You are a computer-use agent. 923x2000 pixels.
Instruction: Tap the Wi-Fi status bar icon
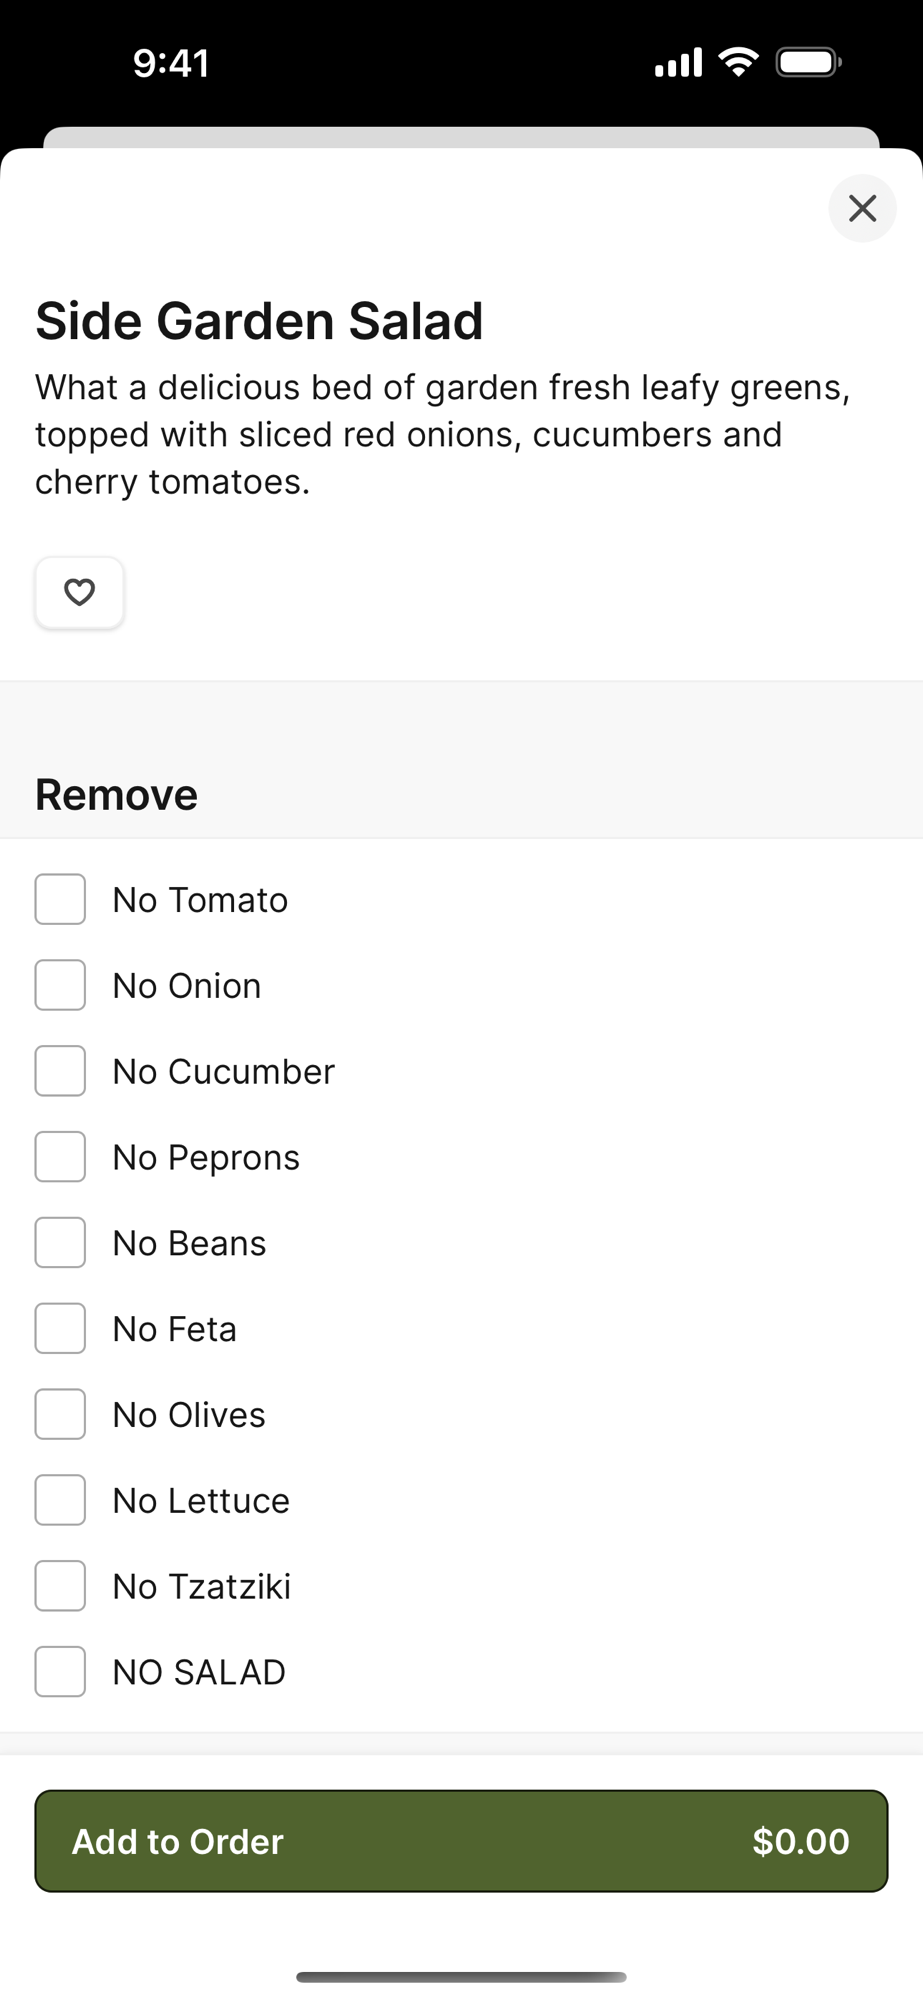[738, 63]
